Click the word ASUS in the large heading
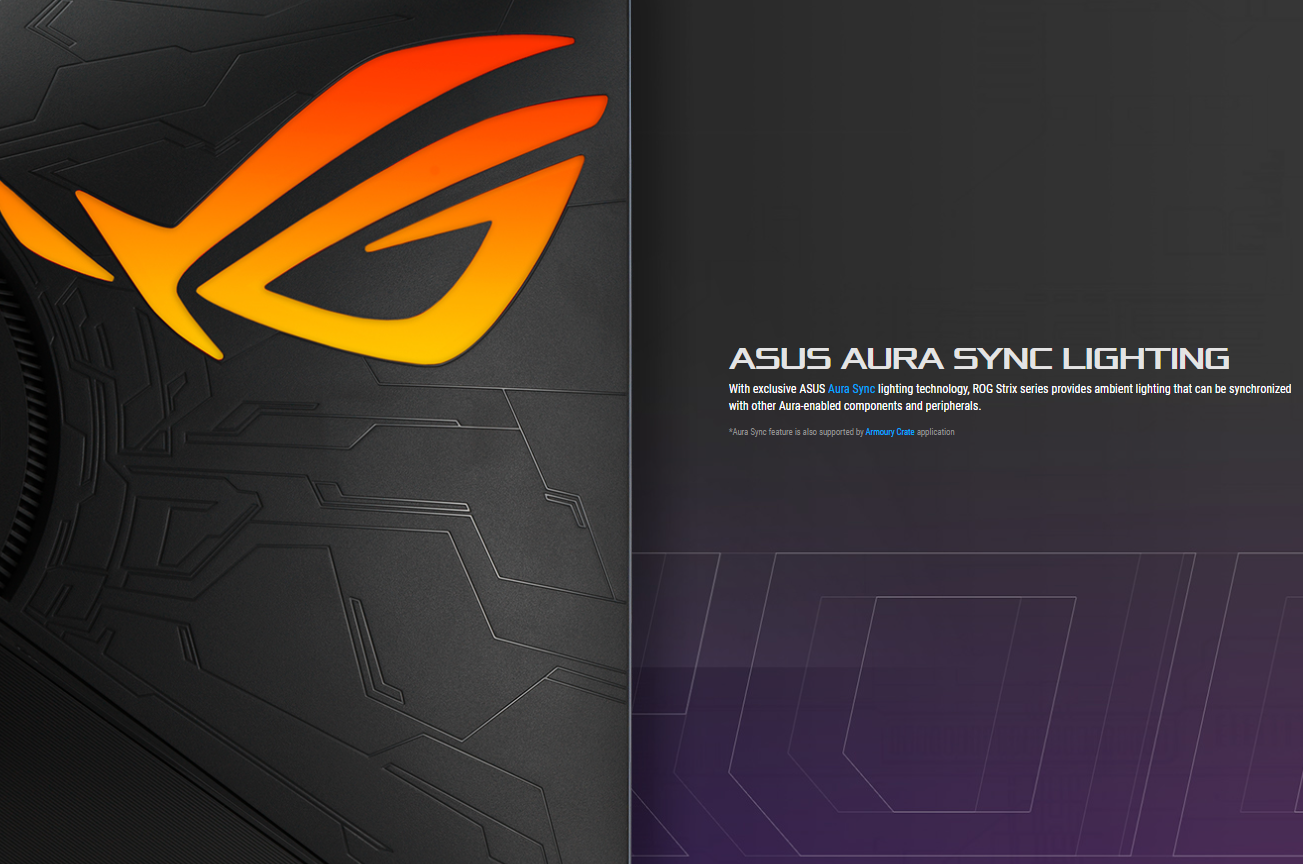The width and height of the screenshot is (1303, 864). pyautogui.click(x=780, y=358)
